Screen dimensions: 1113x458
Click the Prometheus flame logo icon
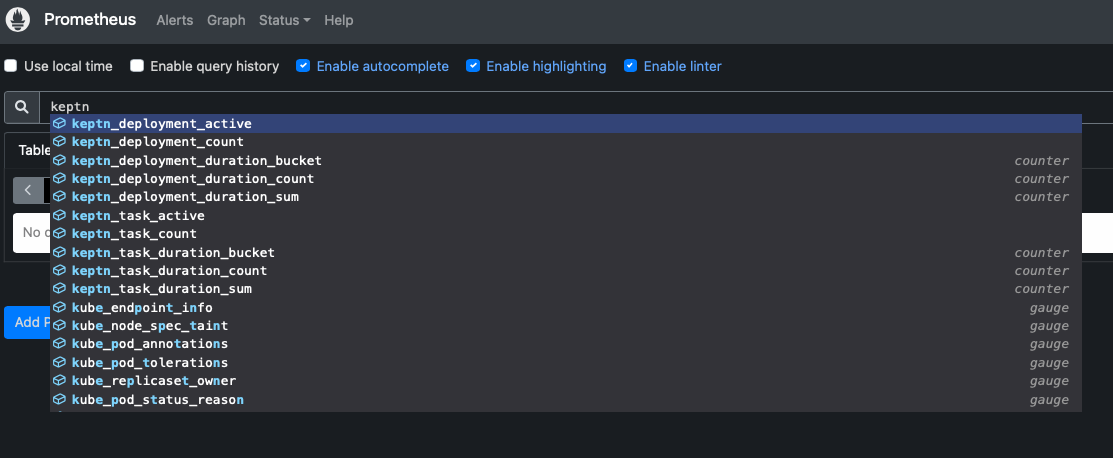18,20
